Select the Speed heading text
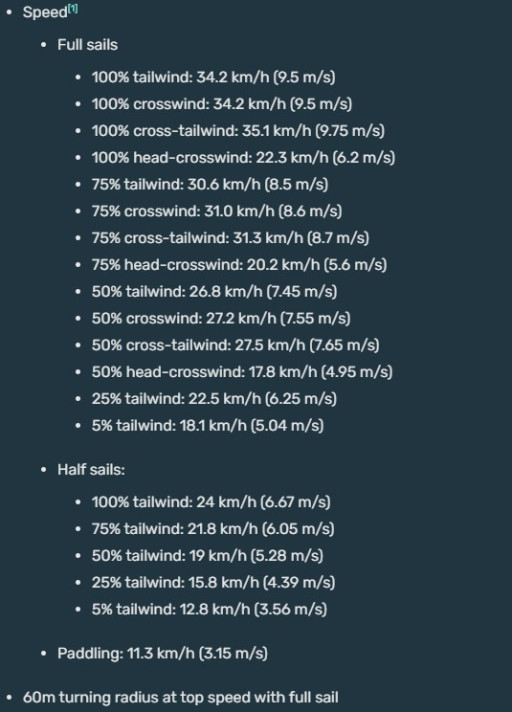The width and height of the screenshot is (512, 712). pyautogui.click(x=45, y=12)
